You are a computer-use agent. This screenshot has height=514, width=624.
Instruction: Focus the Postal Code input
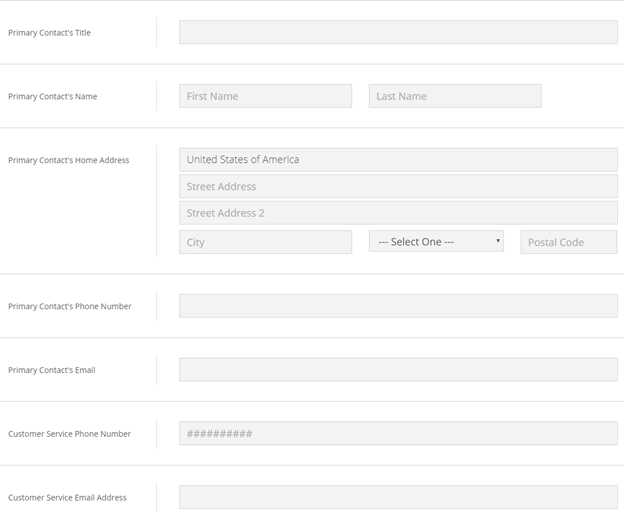tap(568, 242)
